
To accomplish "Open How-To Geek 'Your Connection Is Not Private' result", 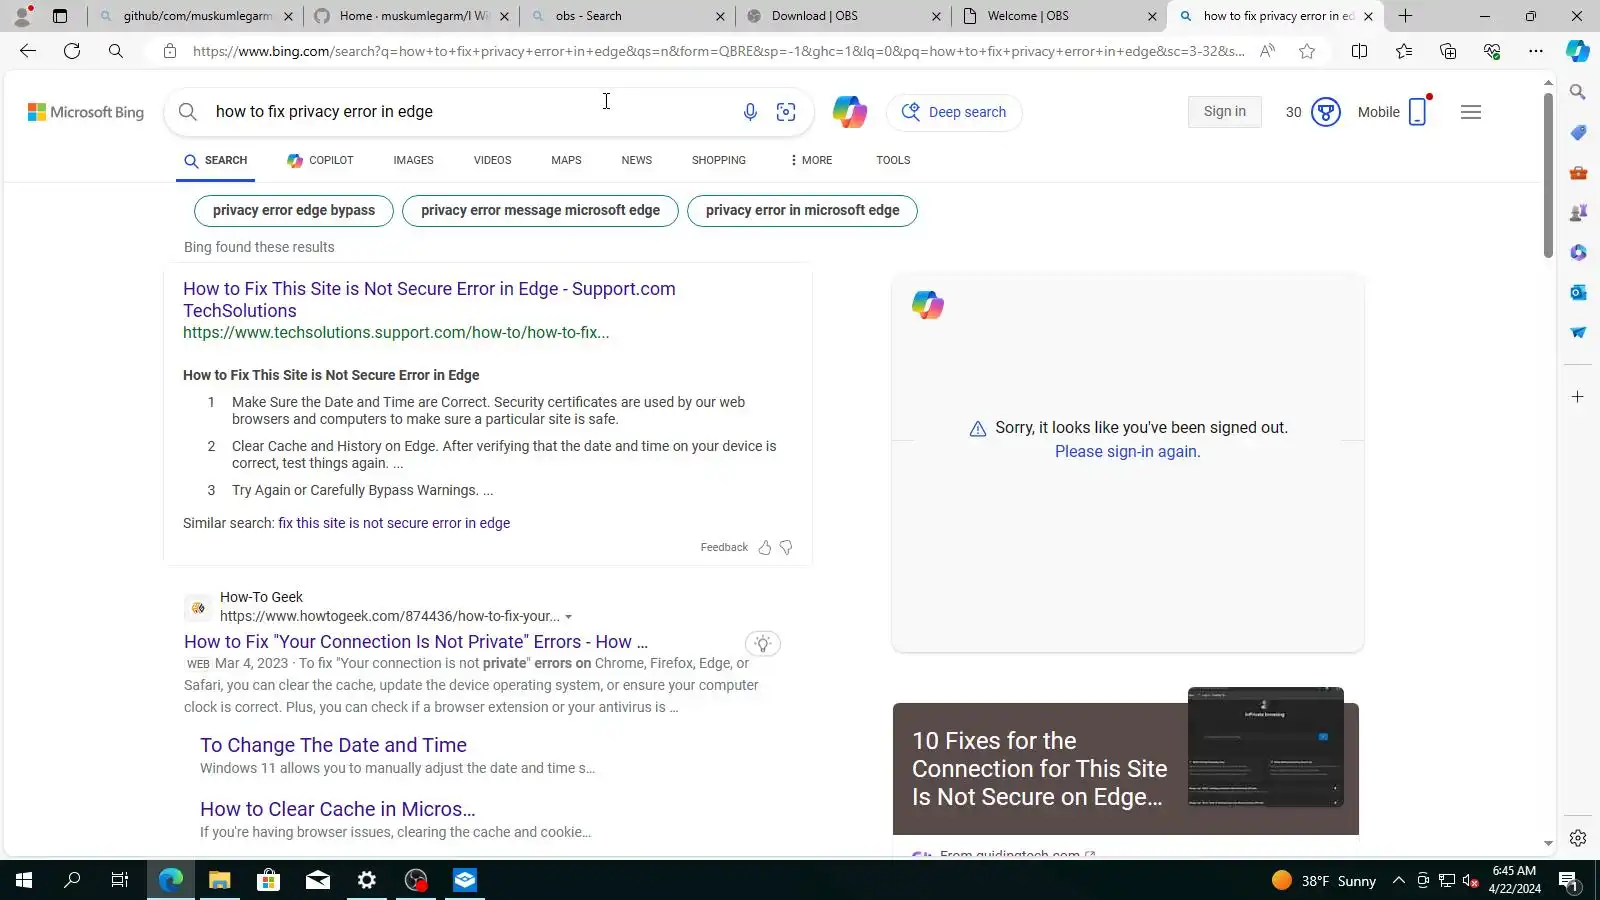I will click(416, 642).
